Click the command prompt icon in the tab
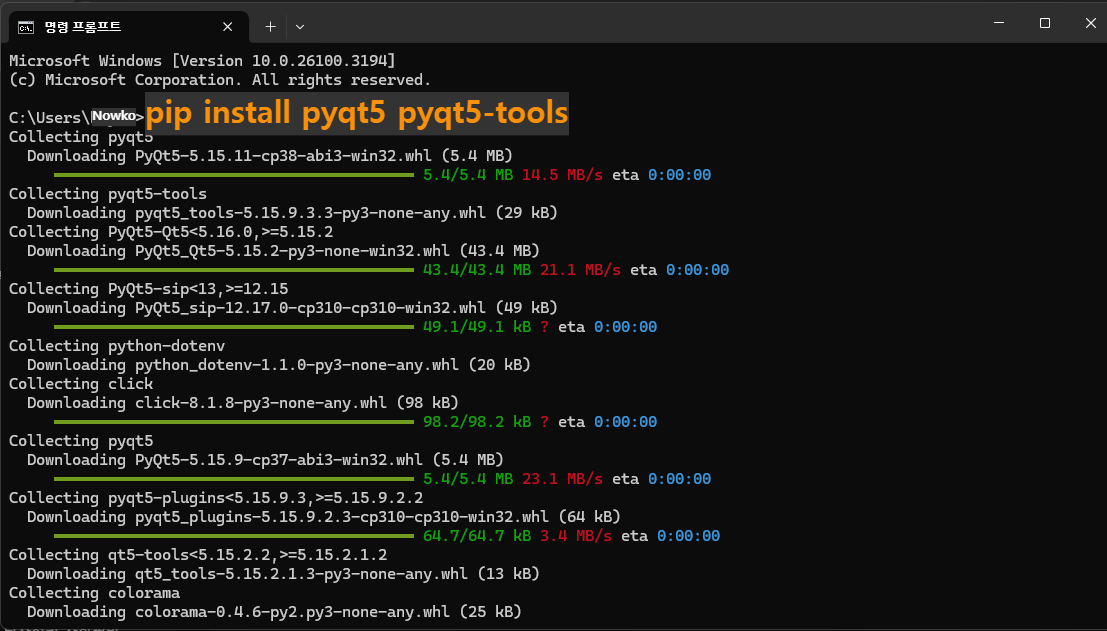The height and width of the screenshot is (631, 1107). click(26, 28)
